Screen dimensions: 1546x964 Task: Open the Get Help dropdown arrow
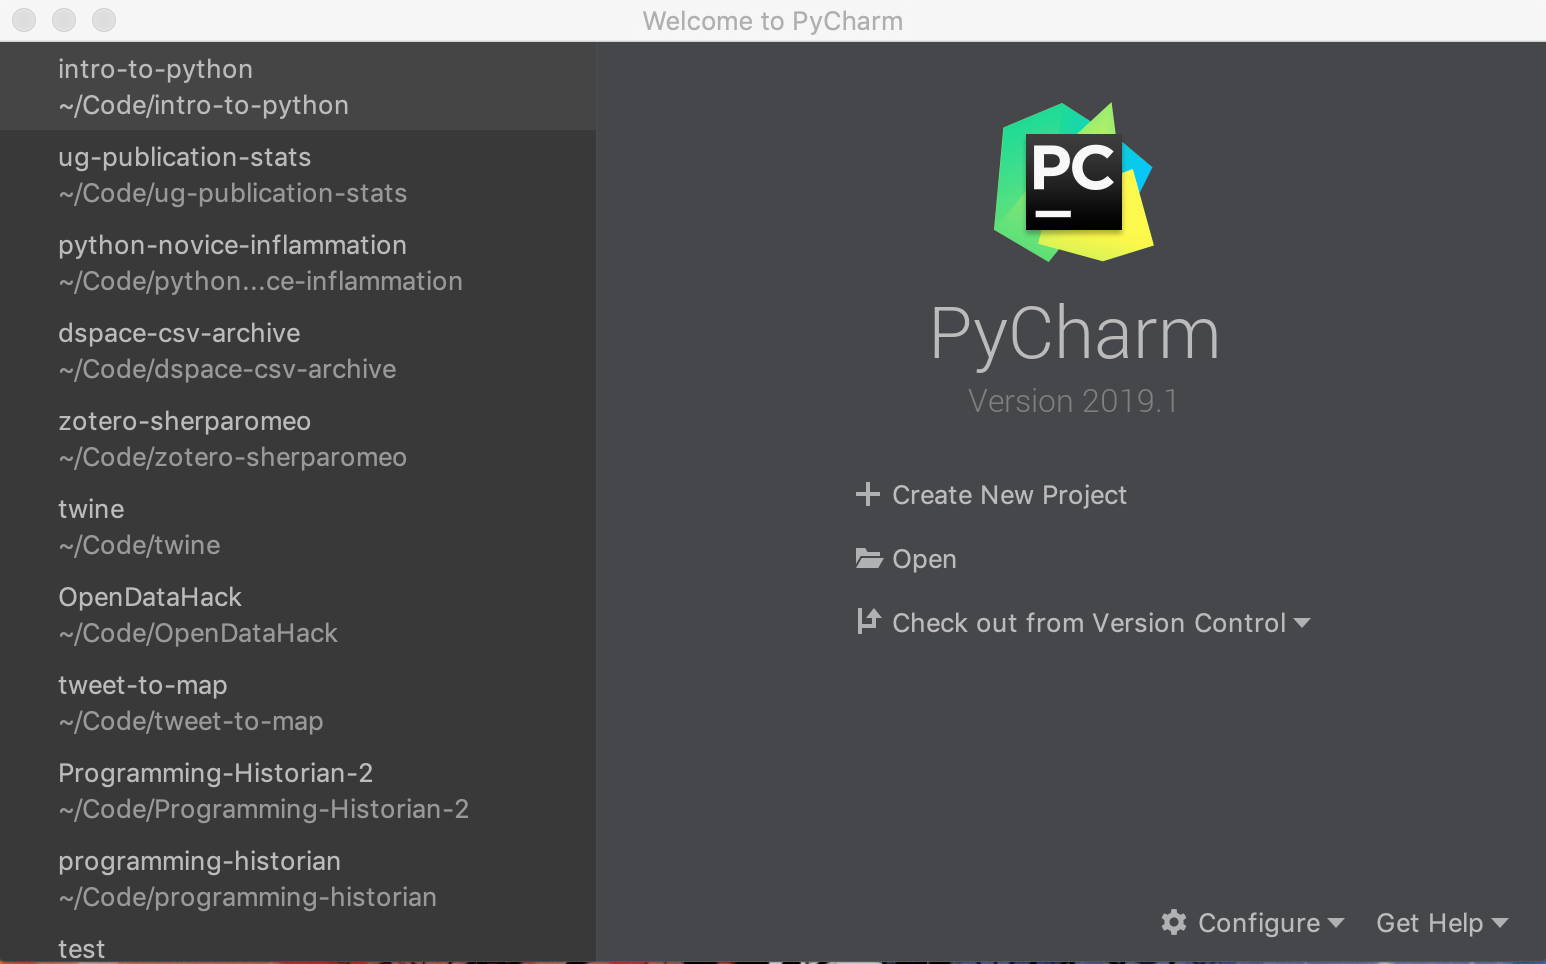click(x=1499, y=923)
